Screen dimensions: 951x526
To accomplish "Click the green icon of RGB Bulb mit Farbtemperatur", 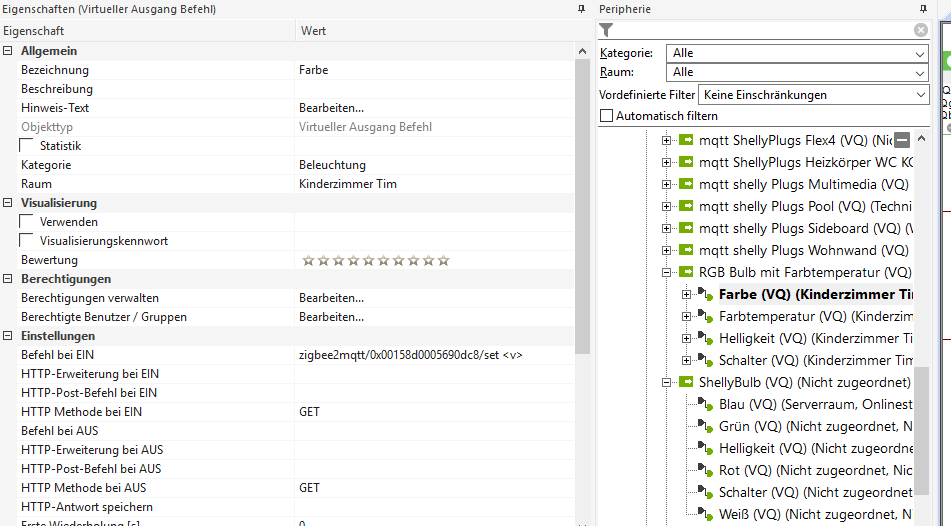I will [687, 272].
